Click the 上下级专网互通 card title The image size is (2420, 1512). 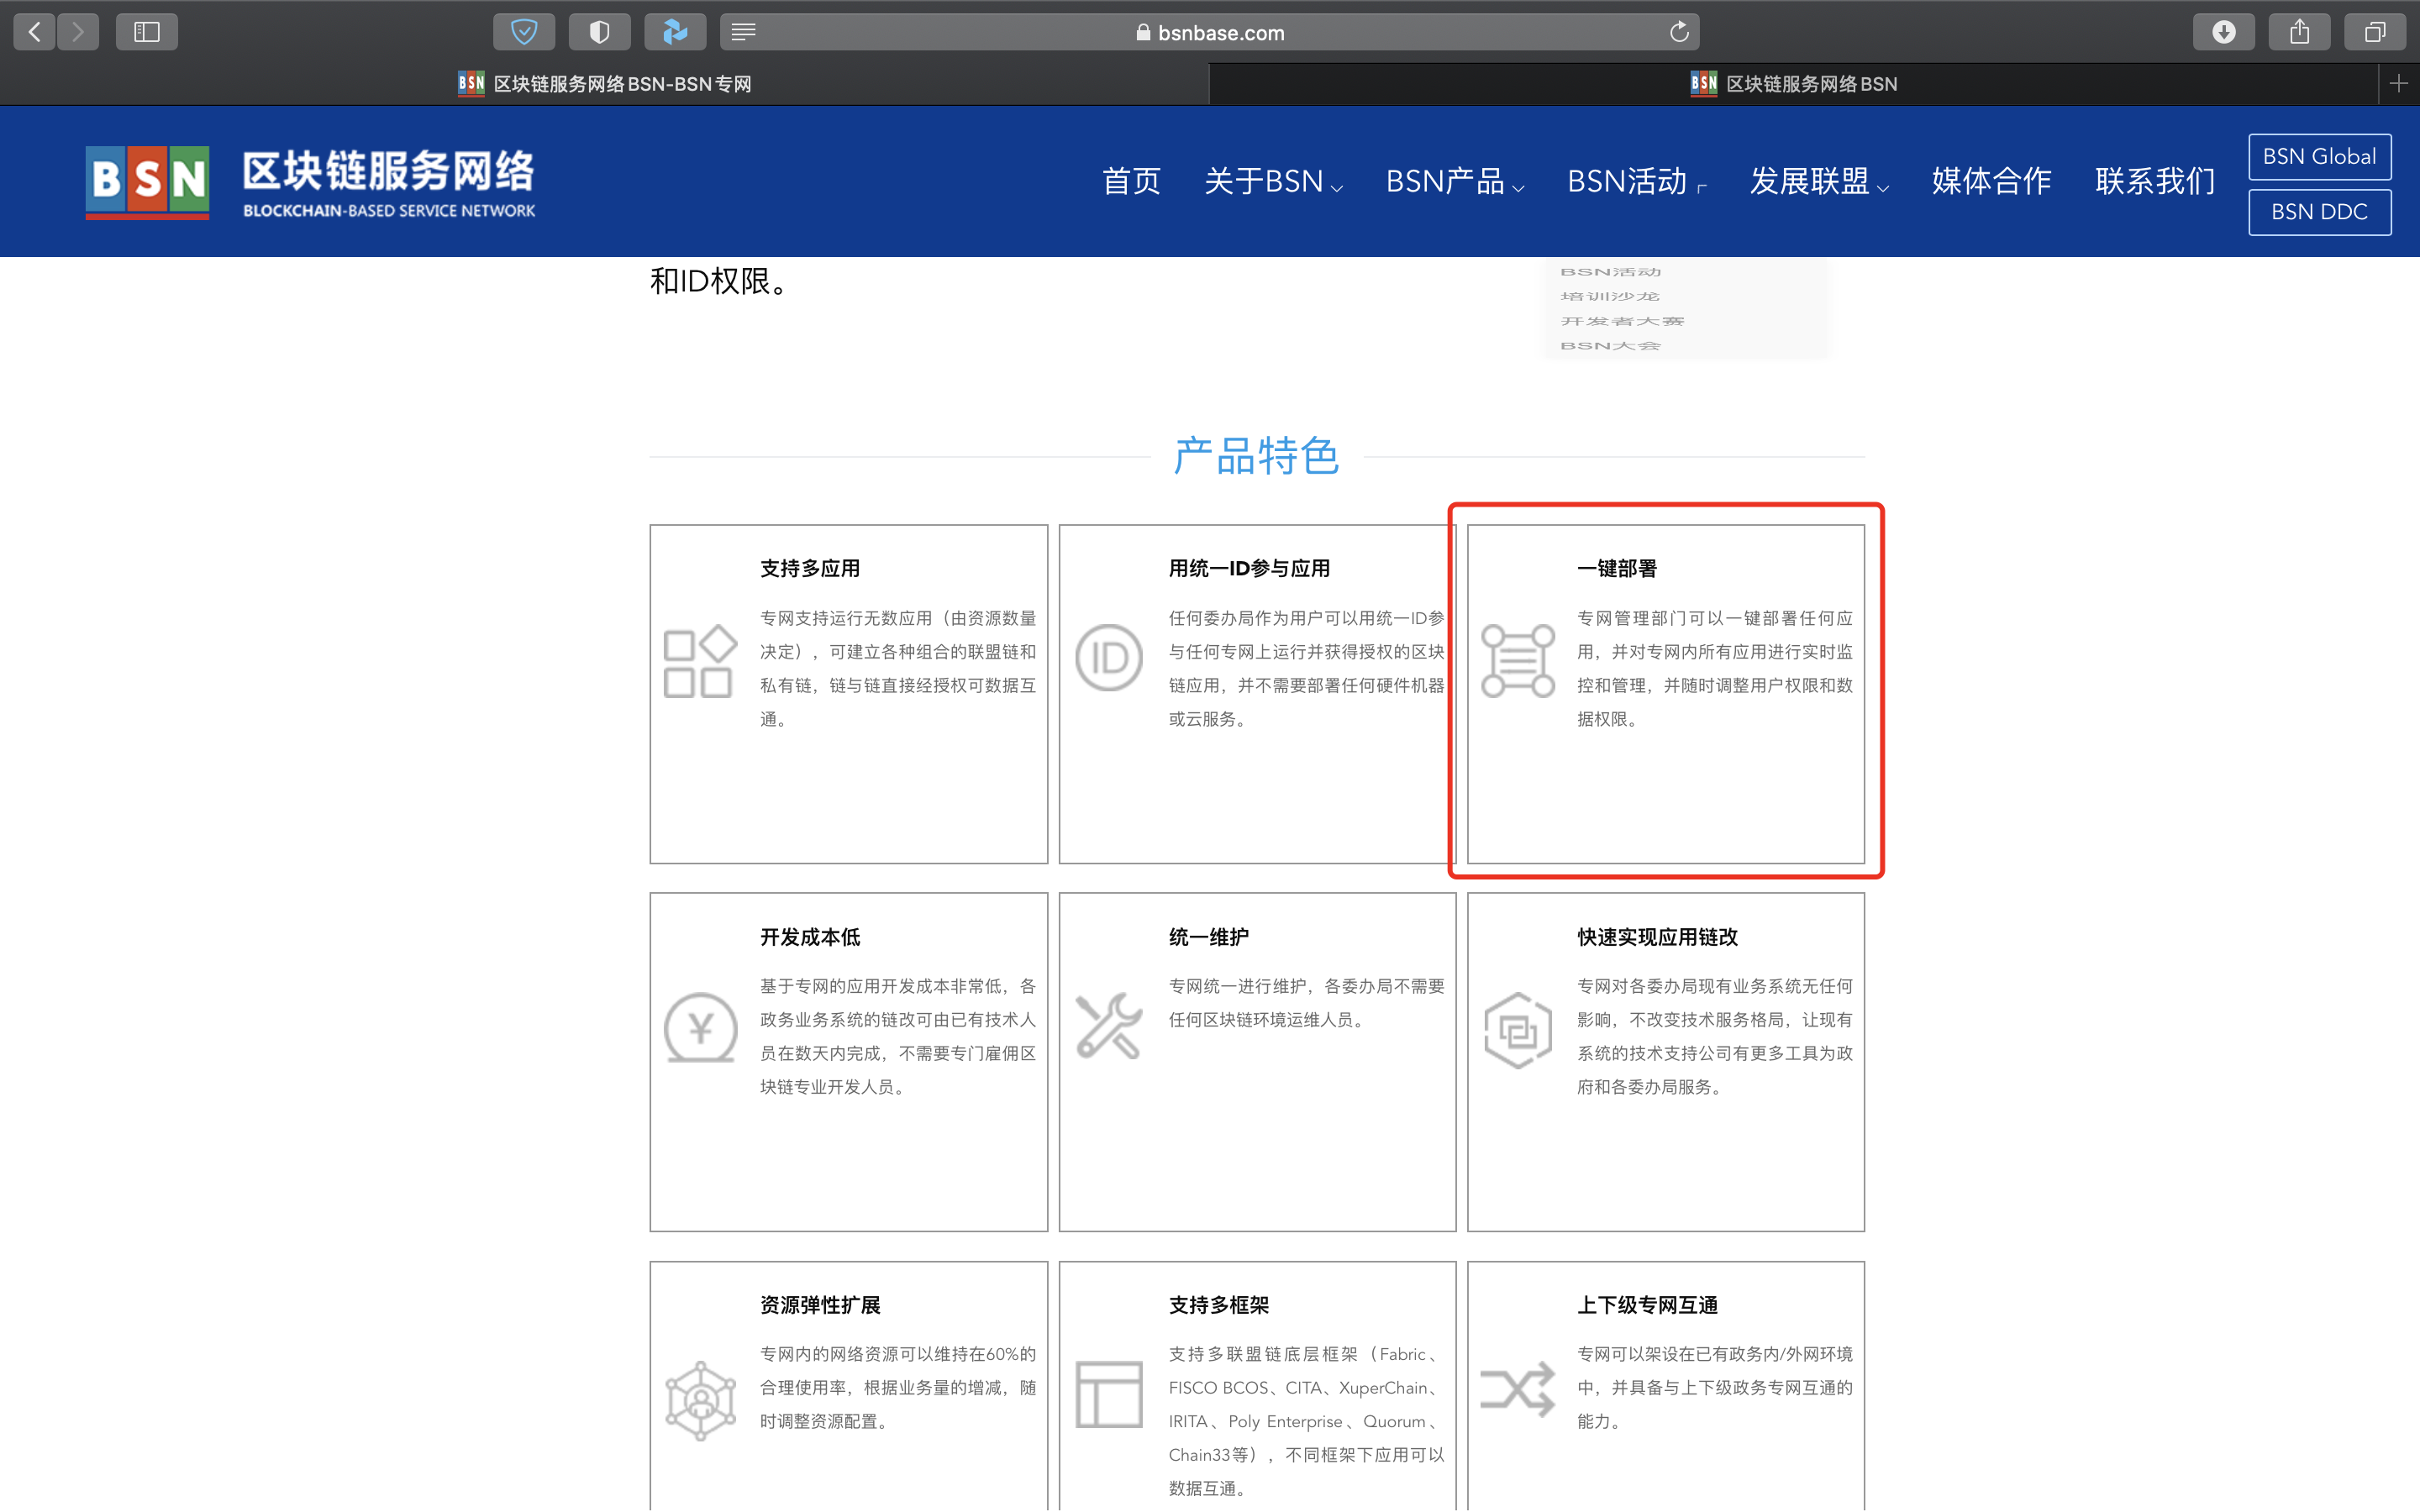(1647, 1305)
